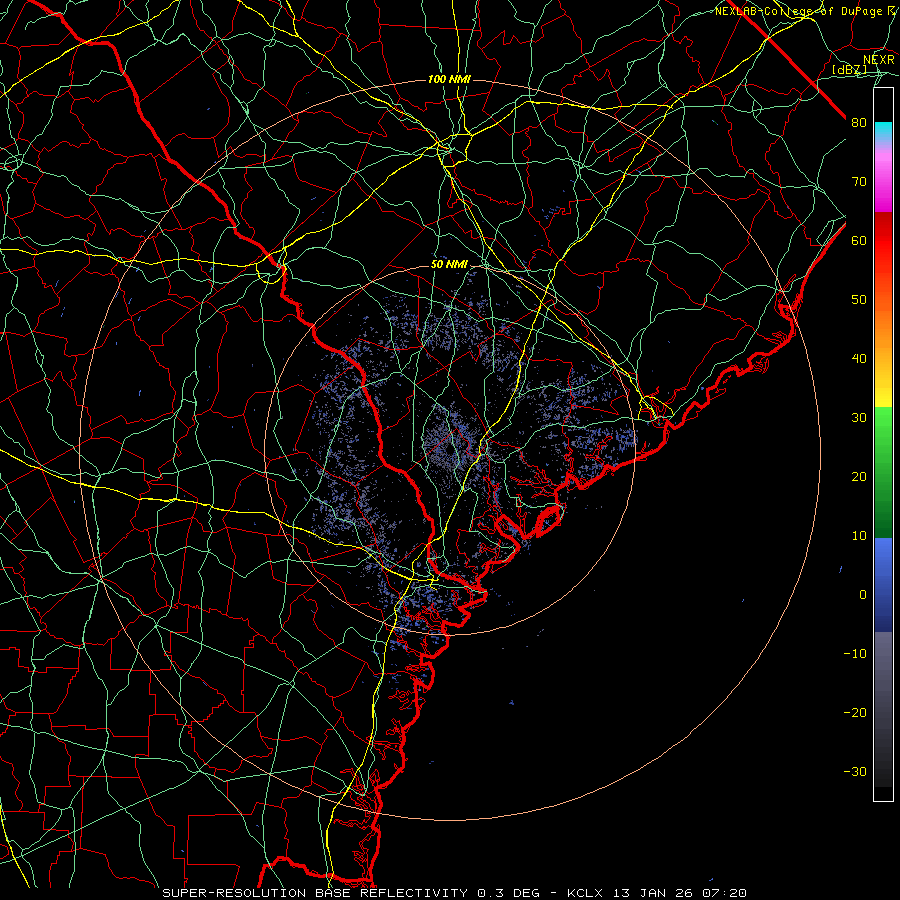Click the -10 dBZ scale label
This screenshot has height=900, width=900.
855,653
